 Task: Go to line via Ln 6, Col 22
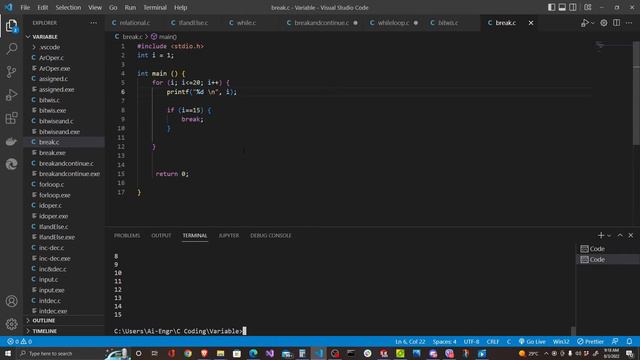pos(410,342)
